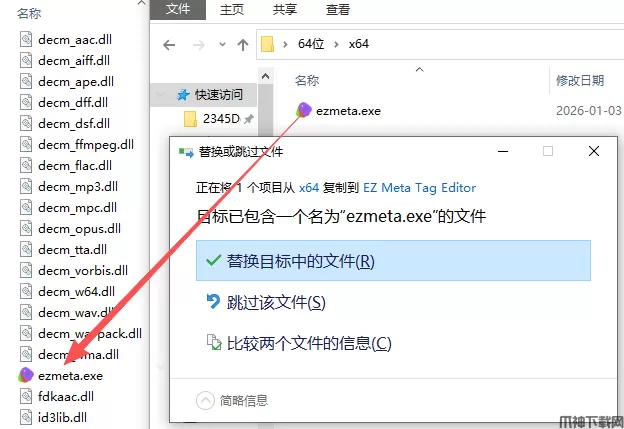Click the EZ Meta Tag Editor destination link
Screen dimensions: 624x429
(x=419, y=187)
